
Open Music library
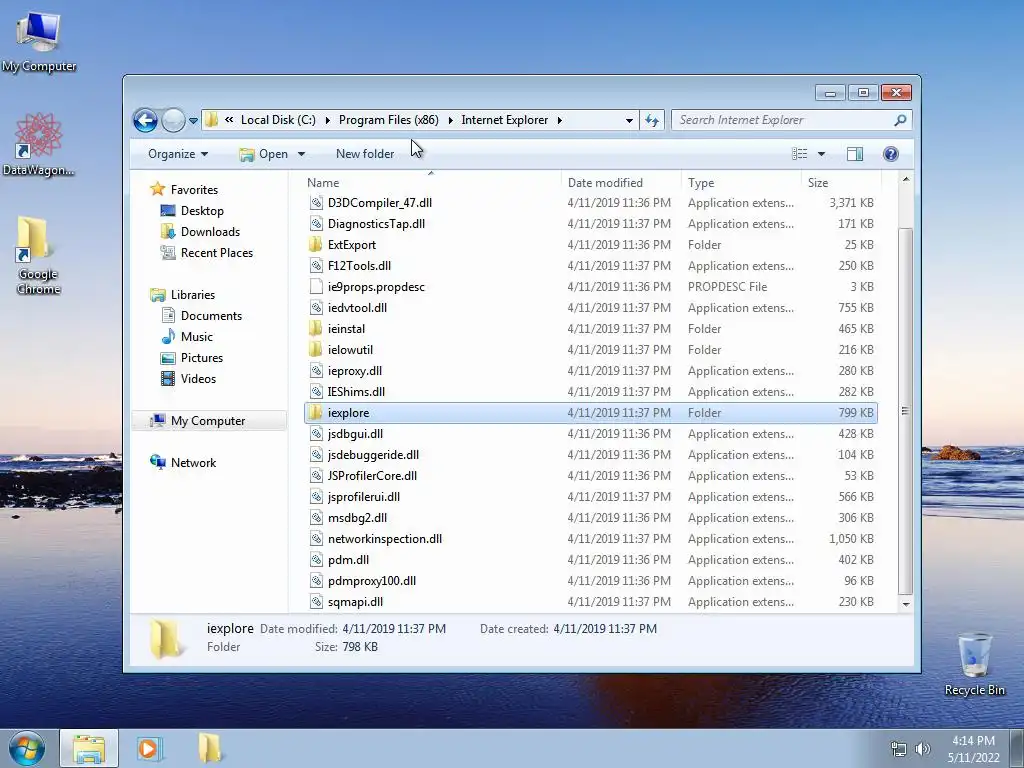(x=197, y=337)
